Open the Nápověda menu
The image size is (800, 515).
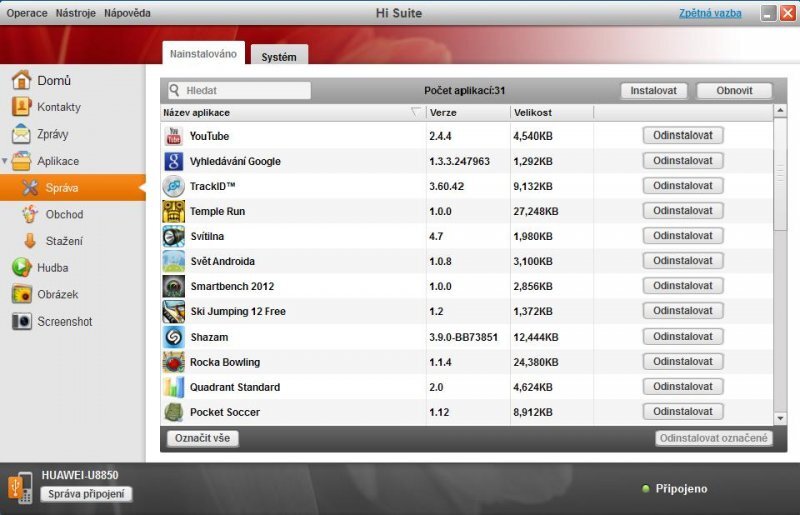[127, 13]
